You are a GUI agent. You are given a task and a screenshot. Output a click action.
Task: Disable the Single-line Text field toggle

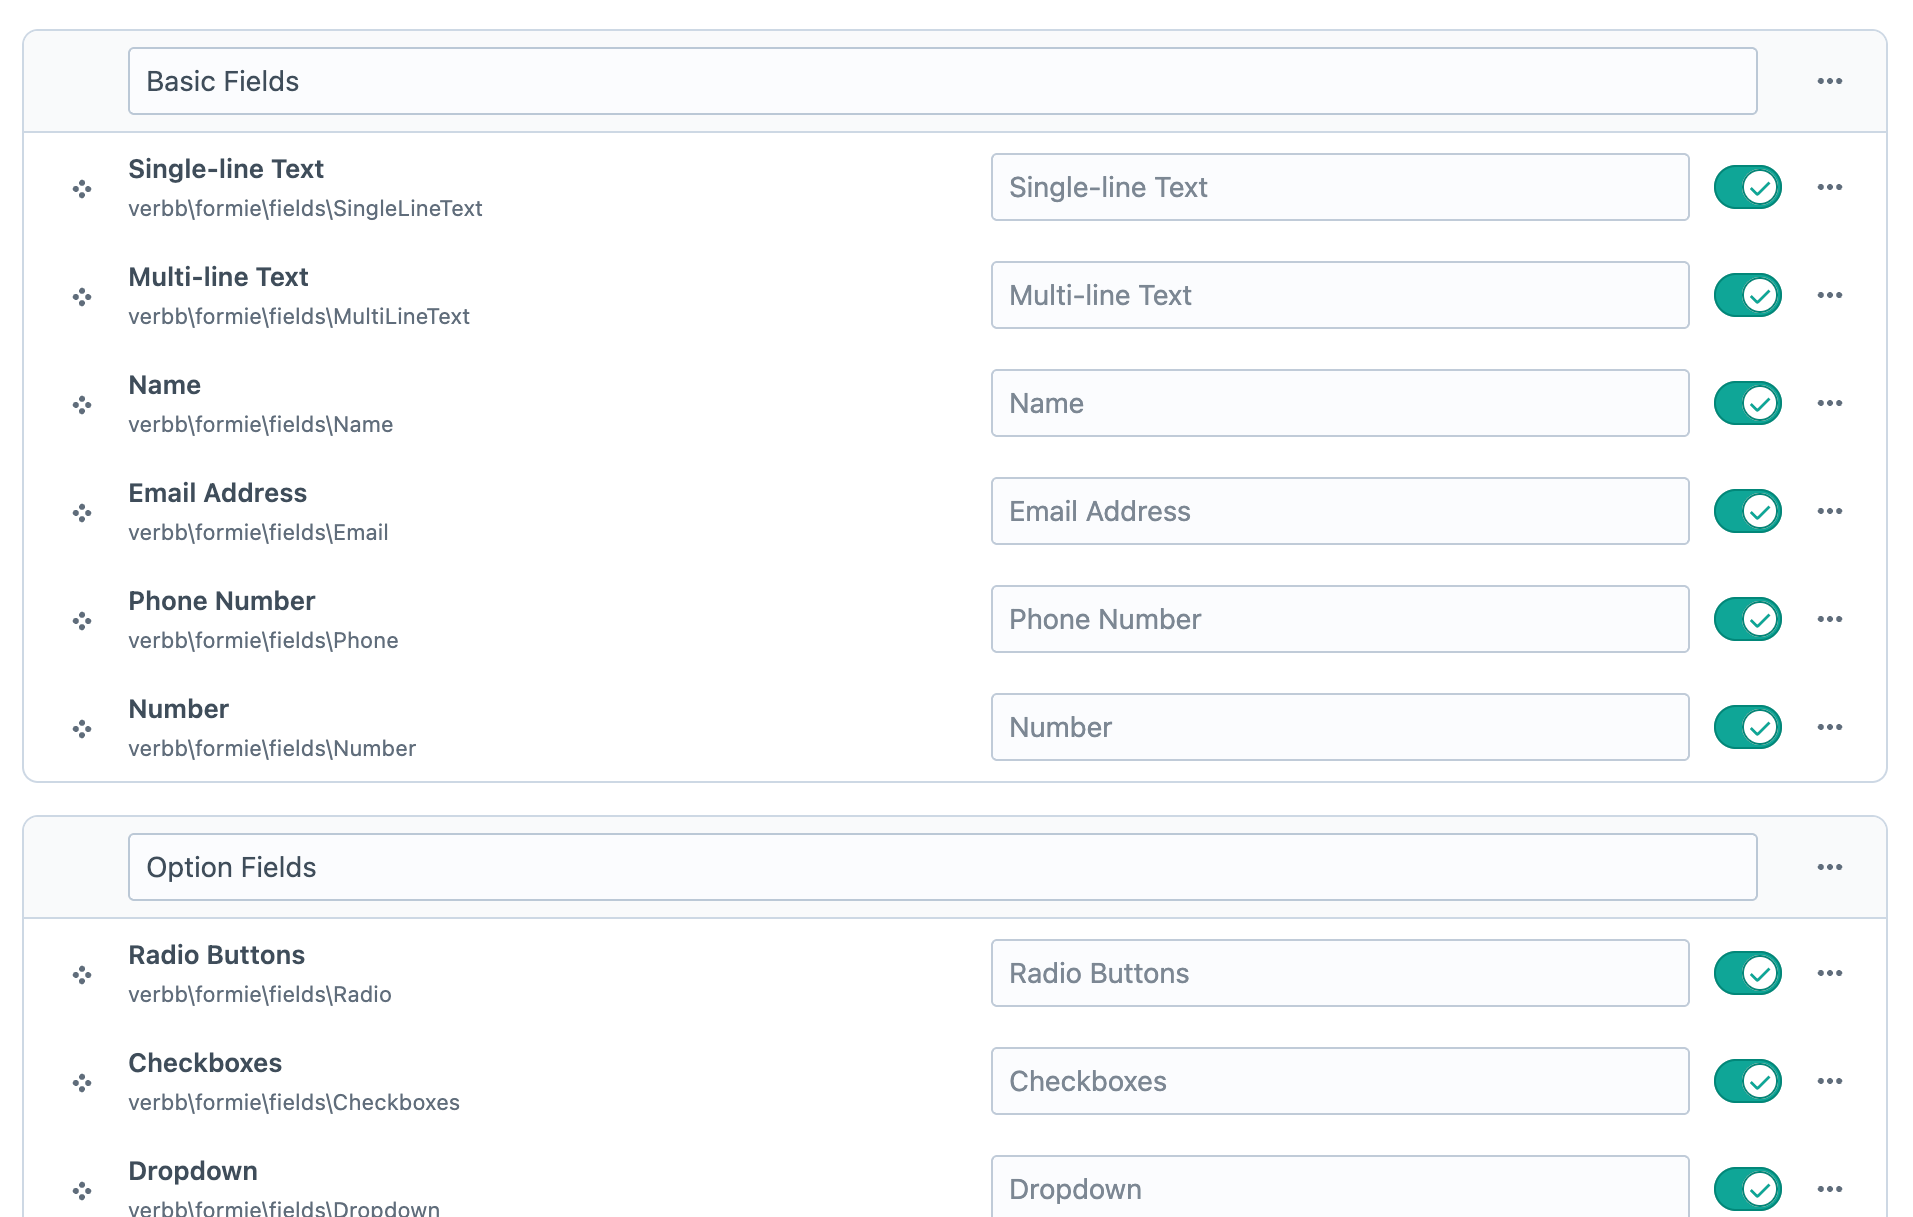pos(1748,187)
